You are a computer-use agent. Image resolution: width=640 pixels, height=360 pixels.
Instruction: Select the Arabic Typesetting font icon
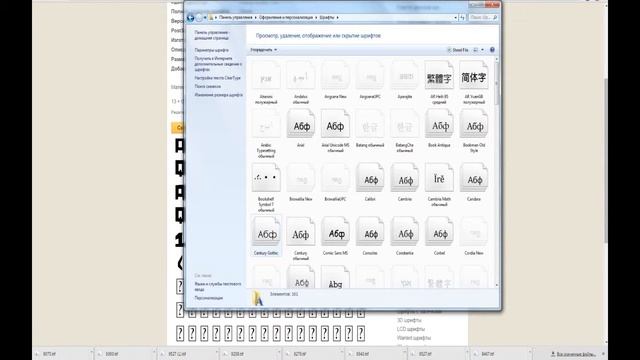(266, 125)
